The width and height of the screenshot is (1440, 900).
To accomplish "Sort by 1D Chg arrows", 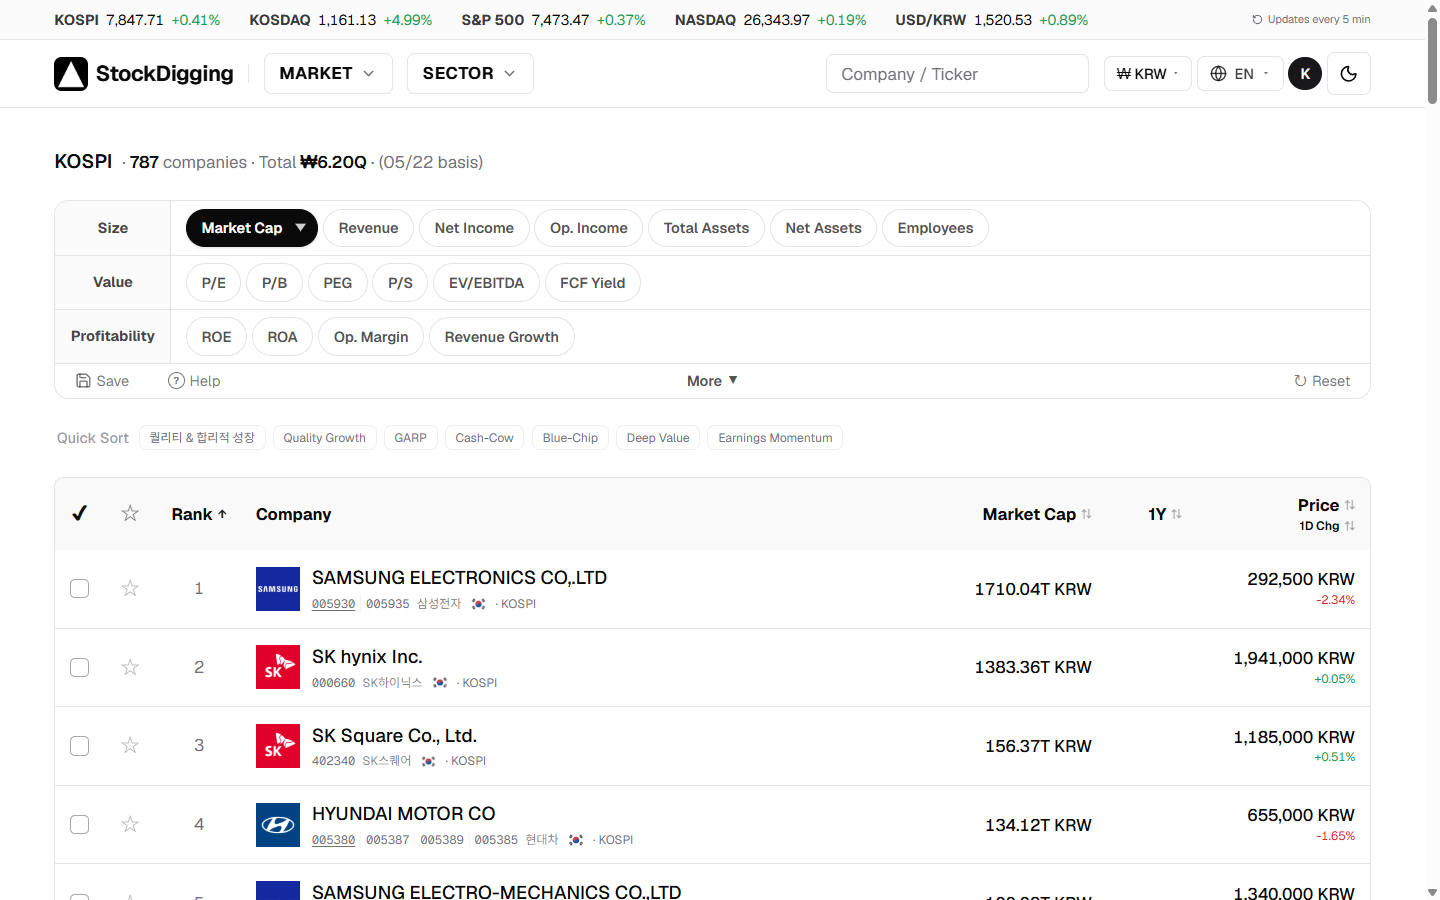I will tap(1349, 526).
